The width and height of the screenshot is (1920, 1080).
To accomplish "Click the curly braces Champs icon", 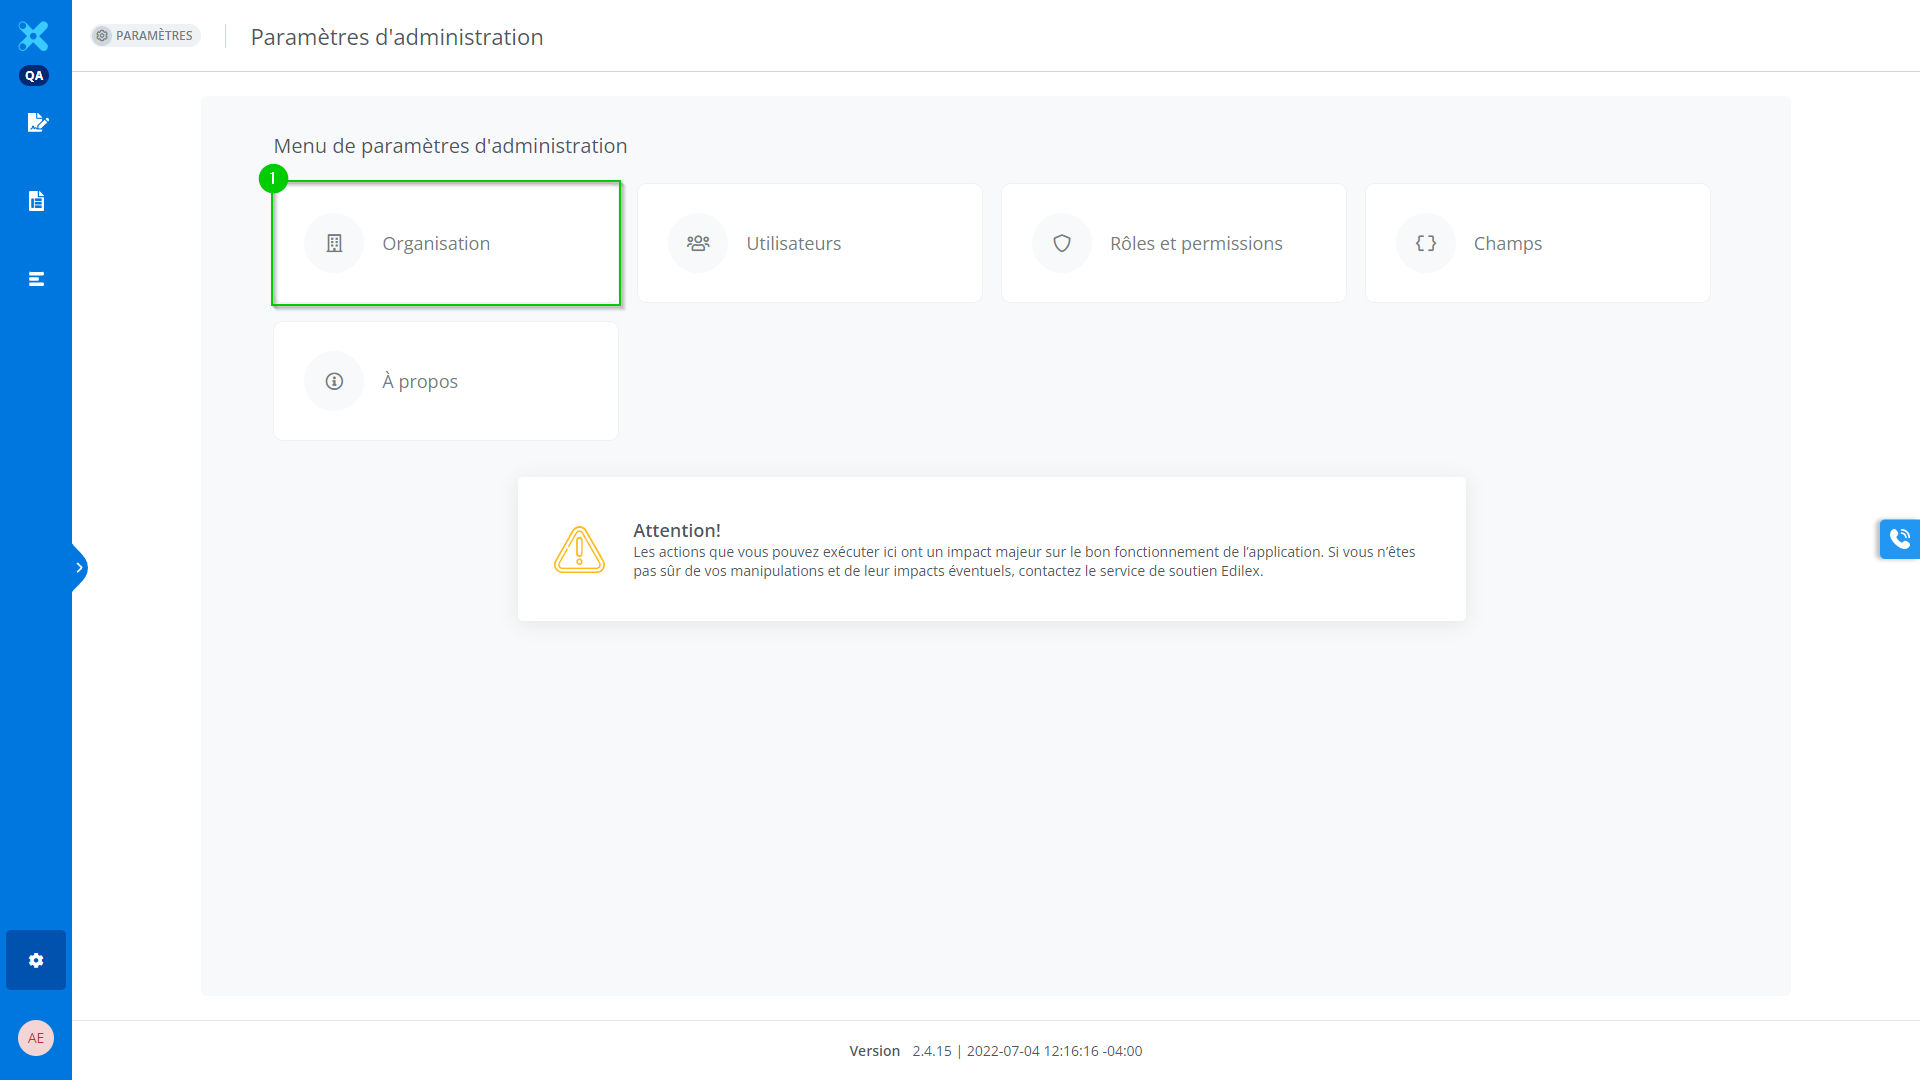I will click(x=1426, y=243).
